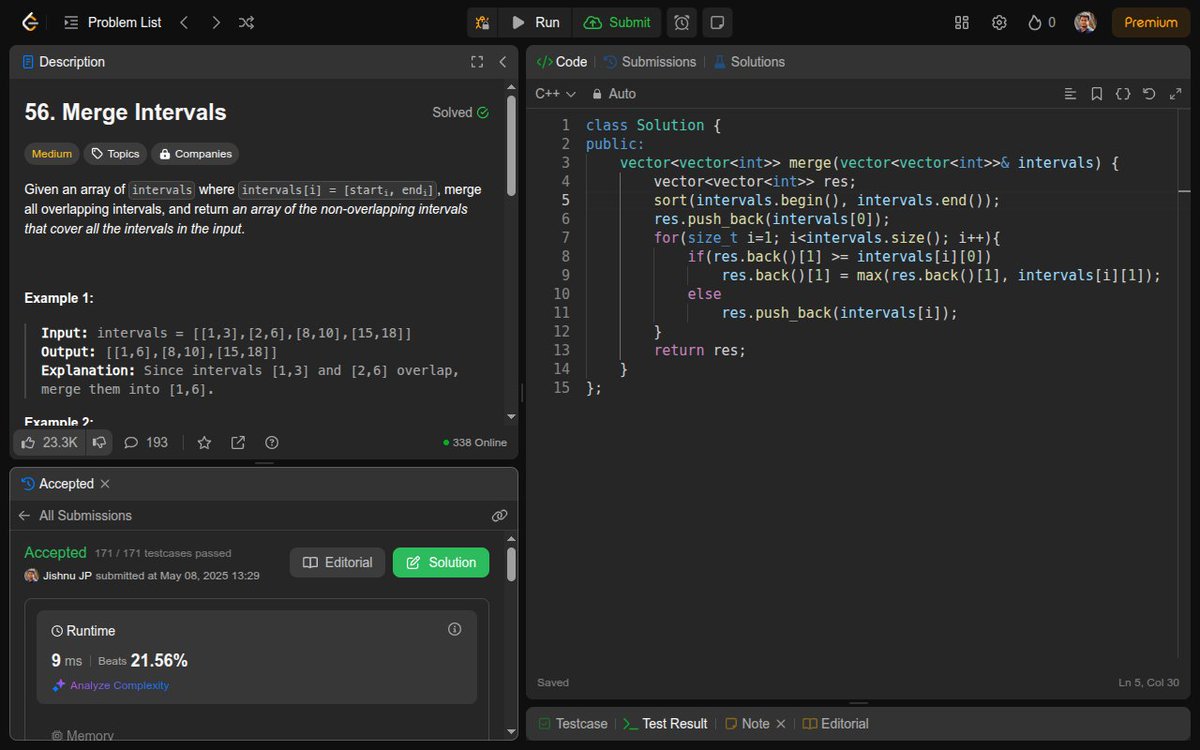The height and width of the screenshot is (750, 1200).
Task: Open the layout grid icon
Action: point(962,22)
